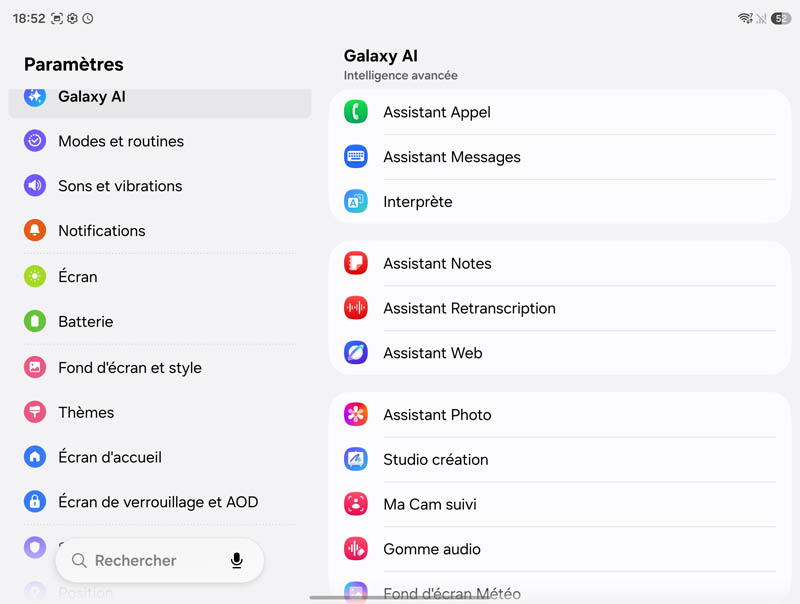Tap the gear icon in status bar
800x604 pixels.
coord(72,19)
